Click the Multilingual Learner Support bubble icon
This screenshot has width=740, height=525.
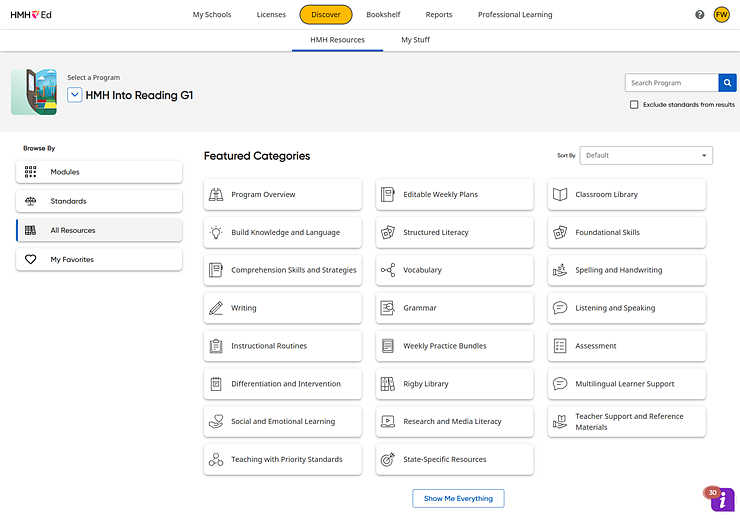(x=560, y=384)
